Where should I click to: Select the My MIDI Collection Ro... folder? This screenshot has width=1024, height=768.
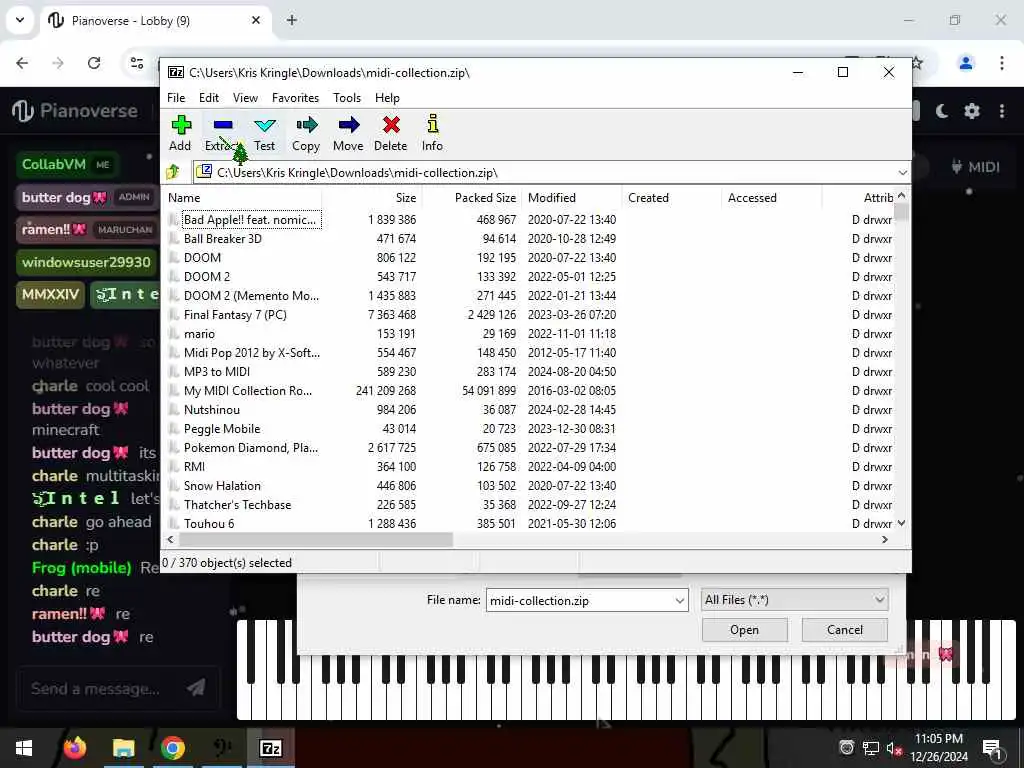248,391
